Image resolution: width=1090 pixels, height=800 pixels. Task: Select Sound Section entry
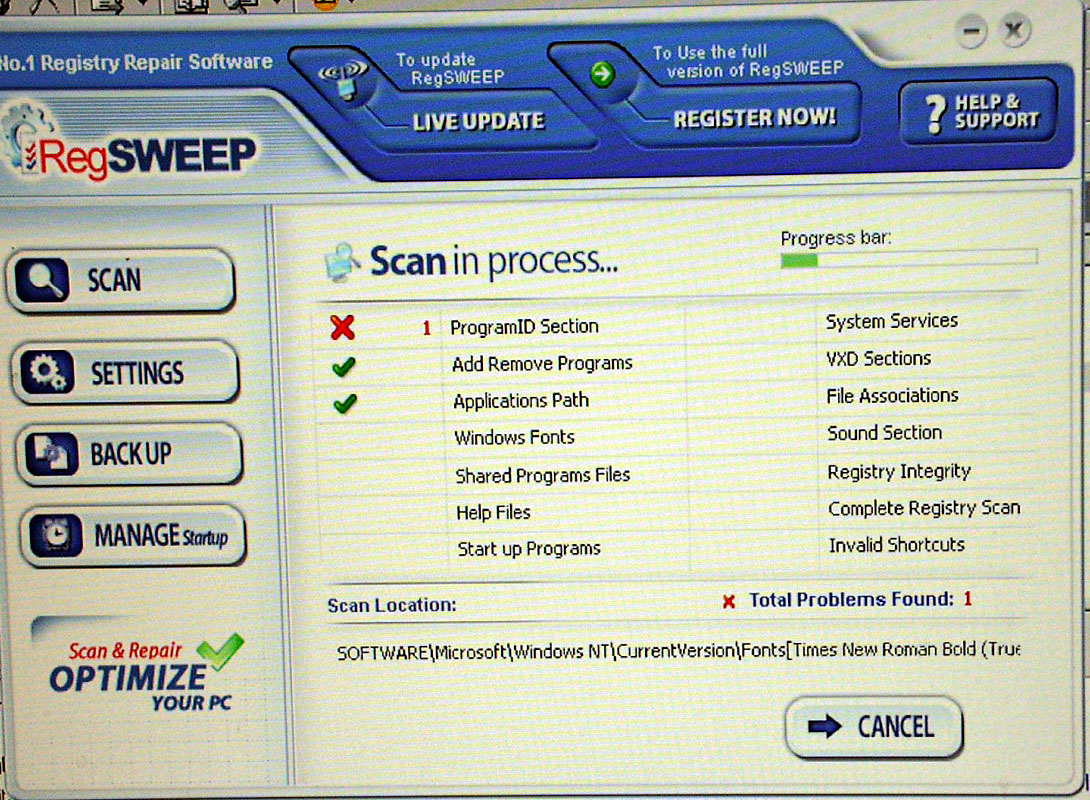pos(884,433)
